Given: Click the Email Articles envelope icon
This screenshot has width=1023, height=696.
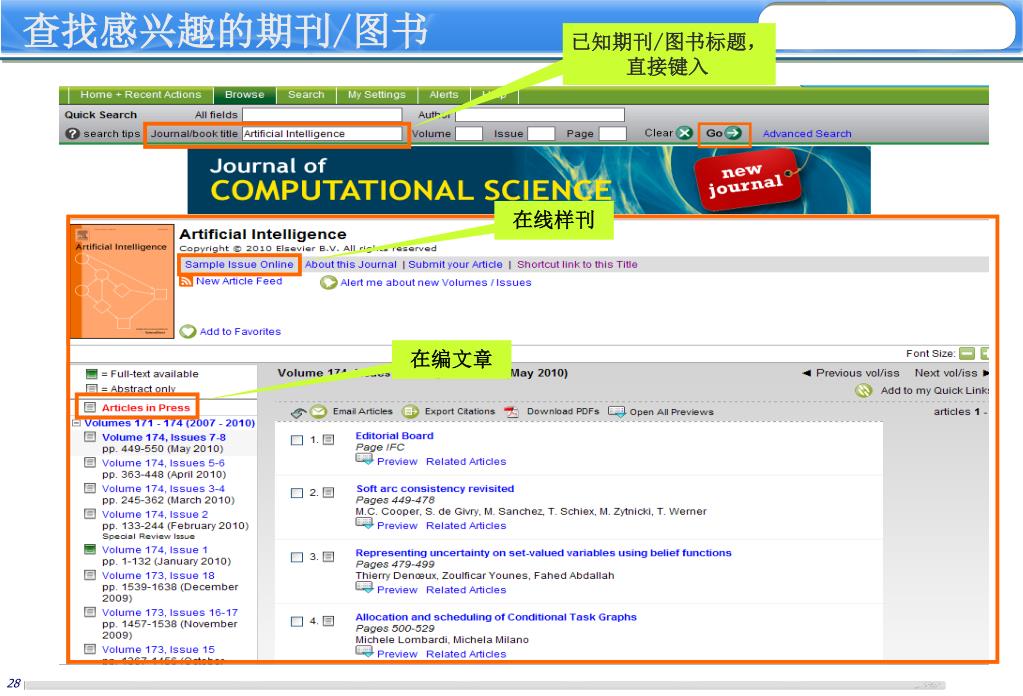Looking at the screenshot, I should 318,412.
